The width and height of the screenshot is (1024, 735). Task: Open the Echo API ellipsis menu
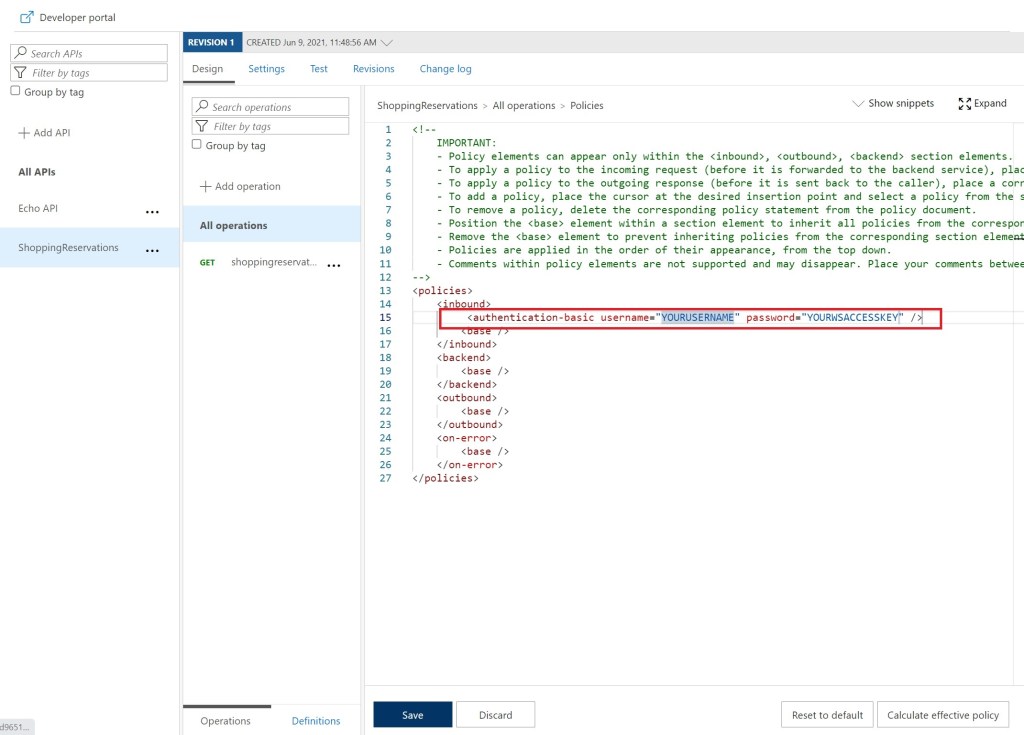152,211
